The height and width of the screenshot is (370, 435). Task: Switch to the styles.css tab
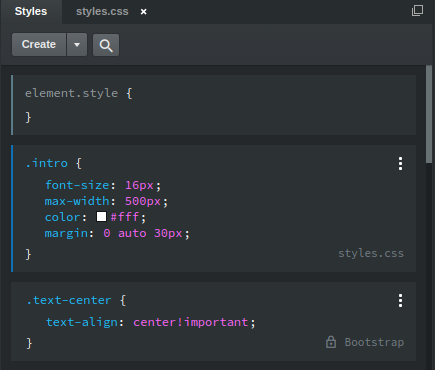102,11
